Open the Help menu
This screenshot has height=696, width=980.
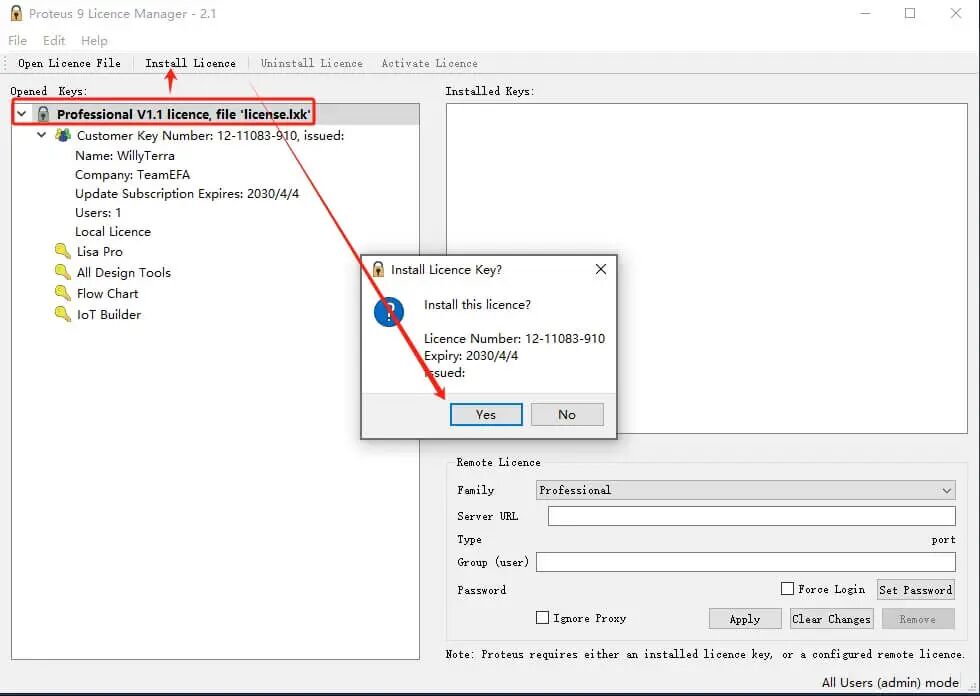coord(94,41)
